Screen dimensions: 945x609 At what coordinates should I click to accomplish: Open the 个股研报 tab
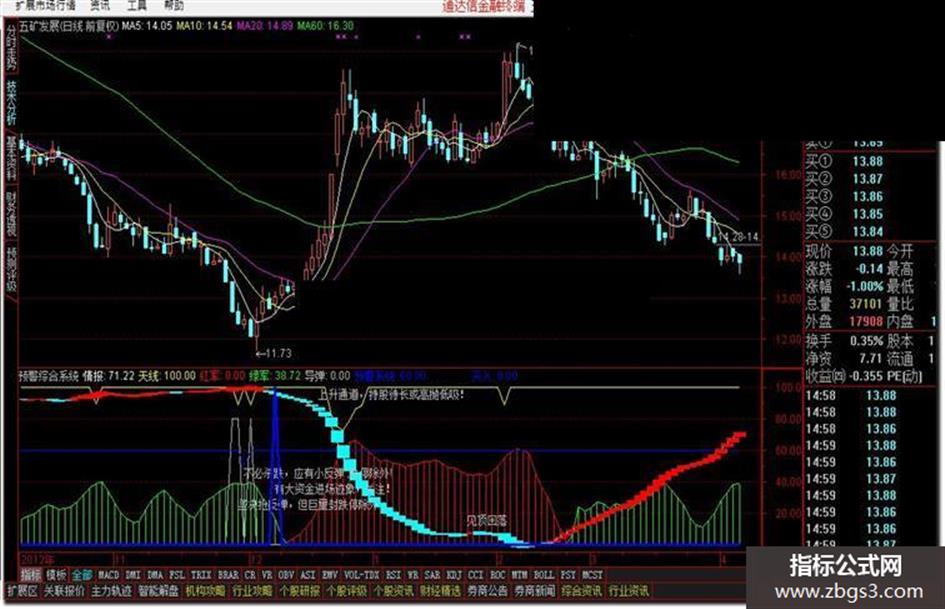click(300, 591)
